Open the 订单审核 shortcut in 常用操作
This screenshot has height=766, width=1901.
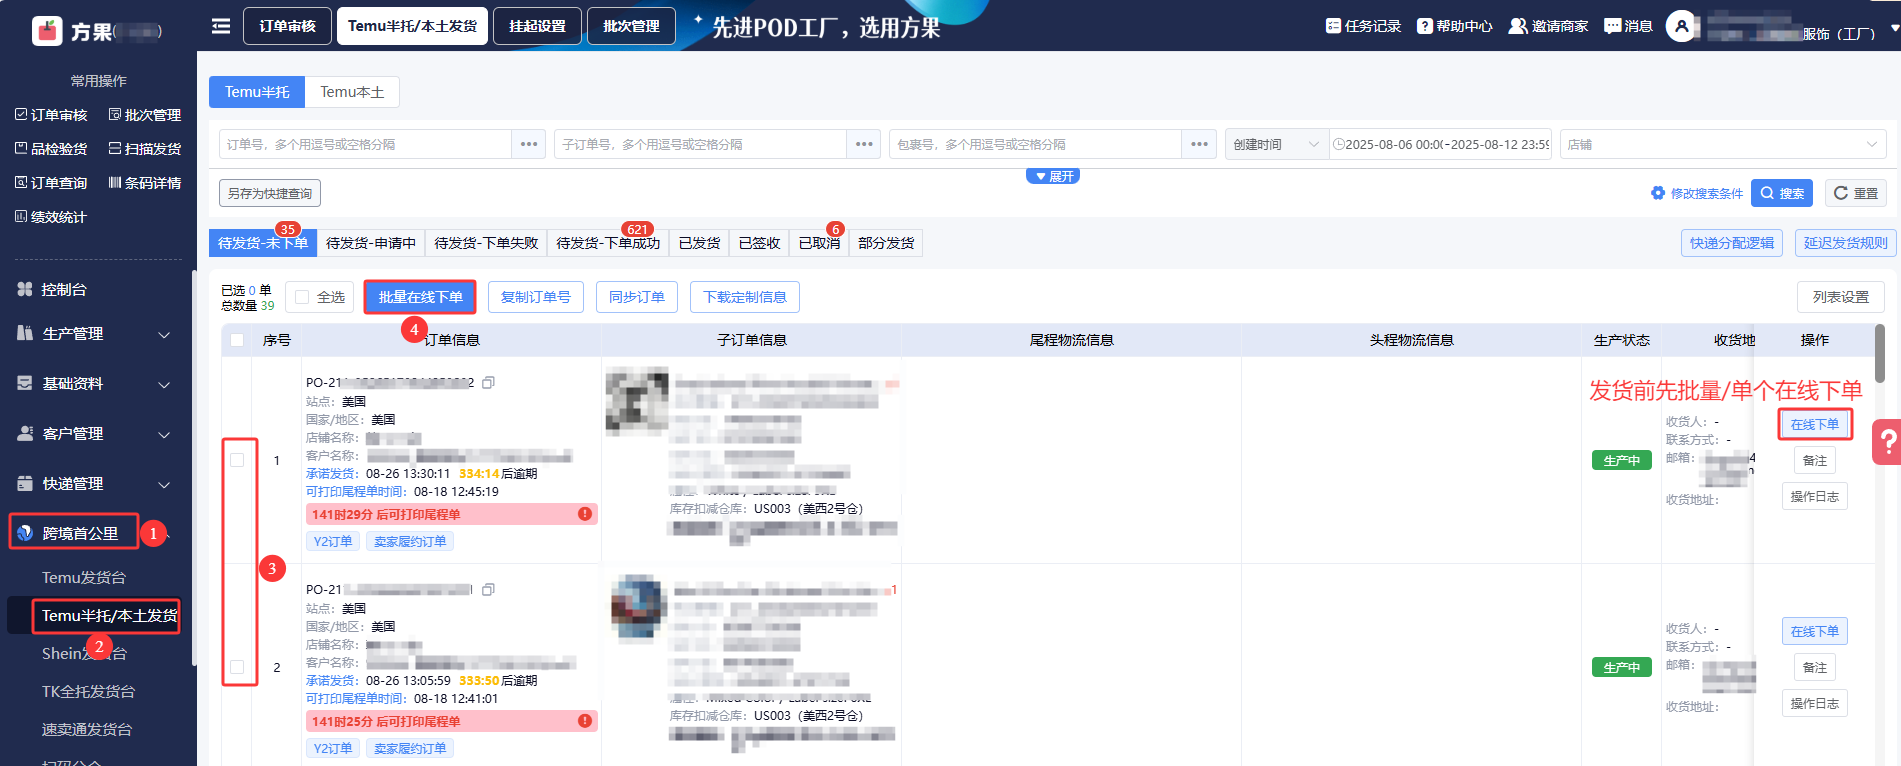(x=51, y=115)
